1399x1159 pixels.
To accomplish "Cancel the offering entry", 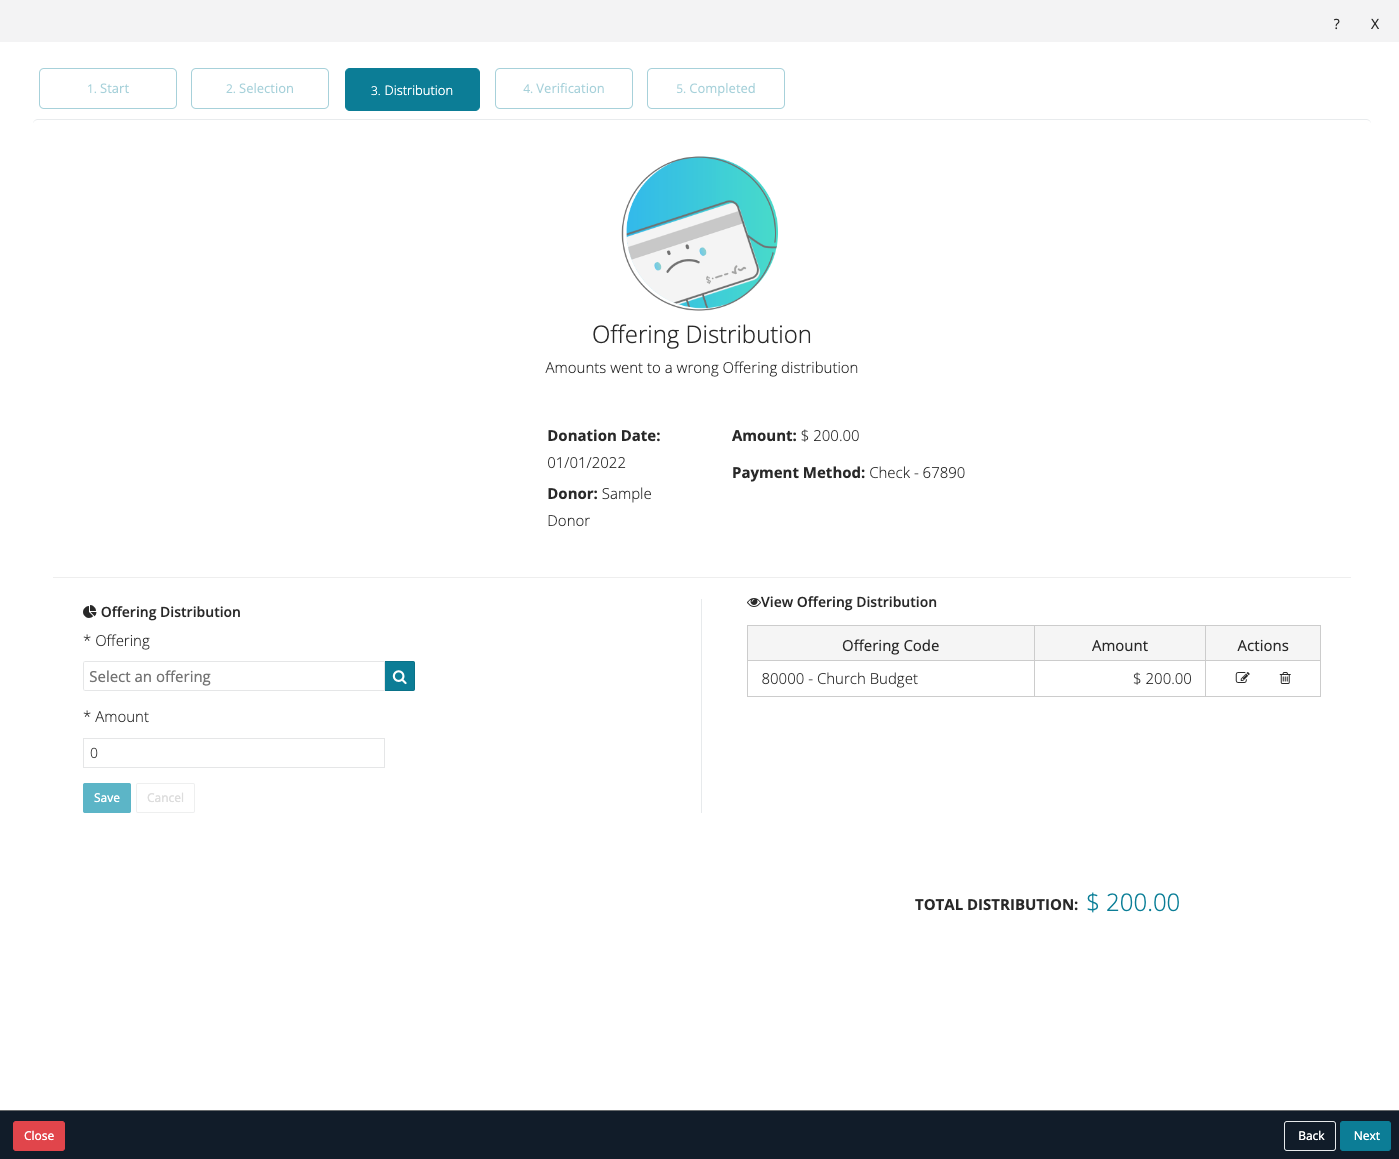I will (164, 797).
